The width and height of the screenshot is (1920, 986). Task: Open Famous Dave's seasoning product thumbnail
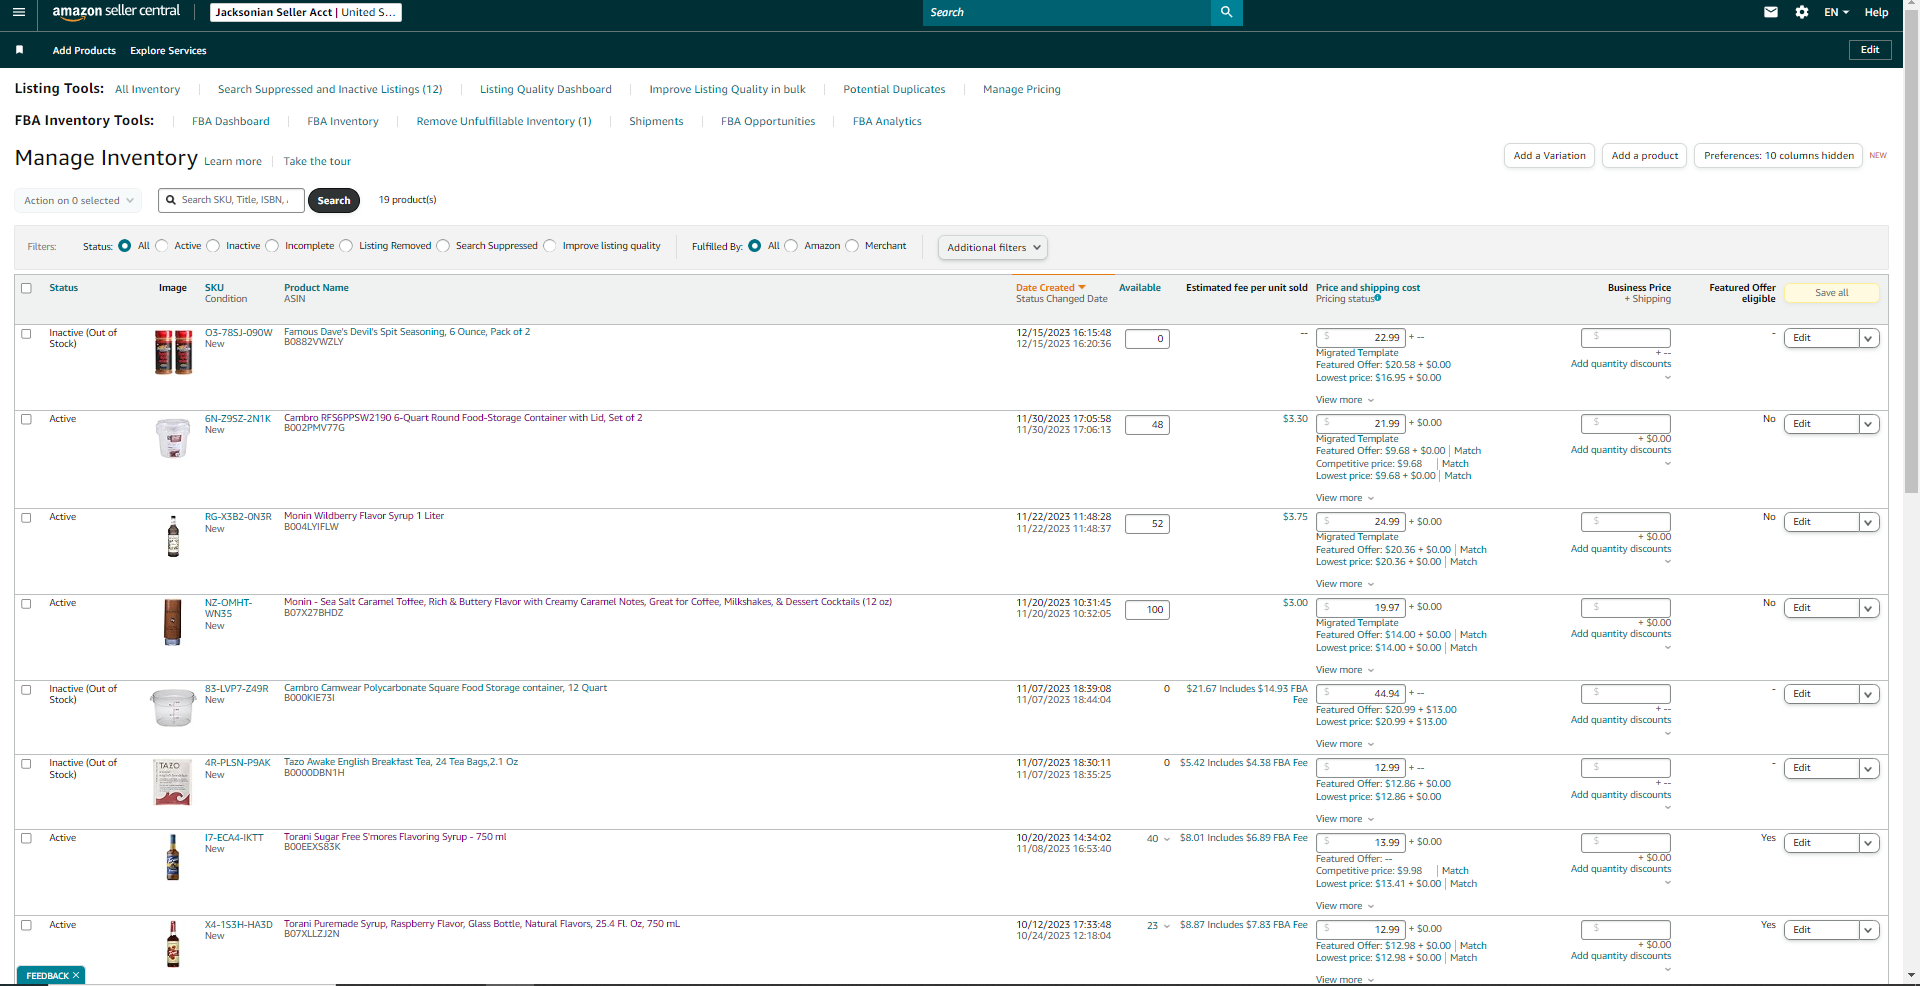173,352
